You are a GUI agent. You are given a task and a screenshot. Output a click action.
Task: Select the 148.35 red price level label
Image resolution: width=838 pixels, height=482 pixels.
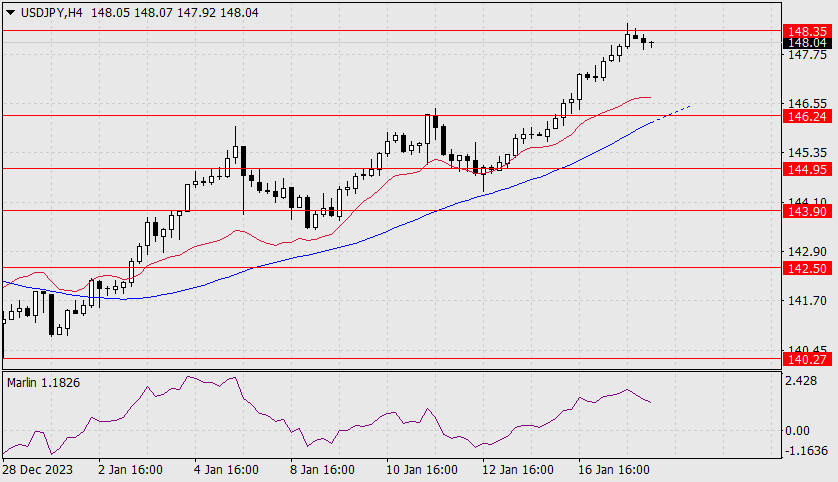[807, 32]
